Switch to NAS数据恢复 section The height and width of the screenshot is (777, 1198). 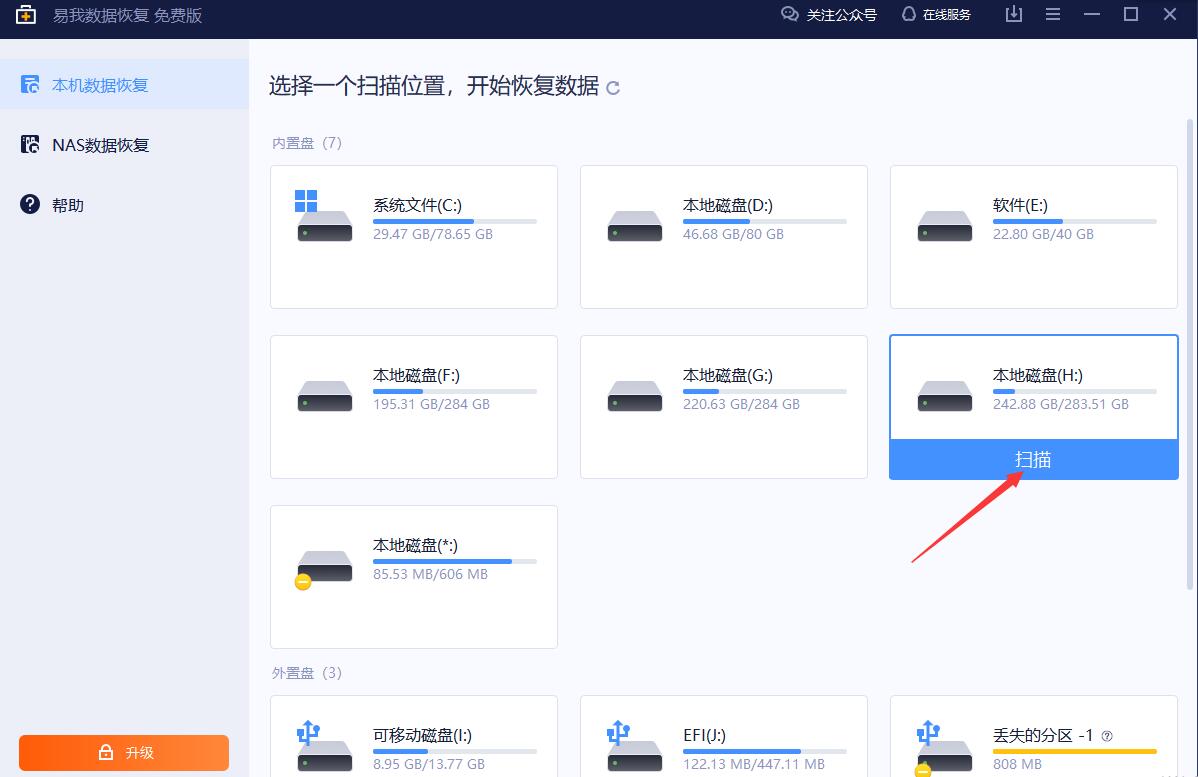pyautogui.click(x=100, y=144)
